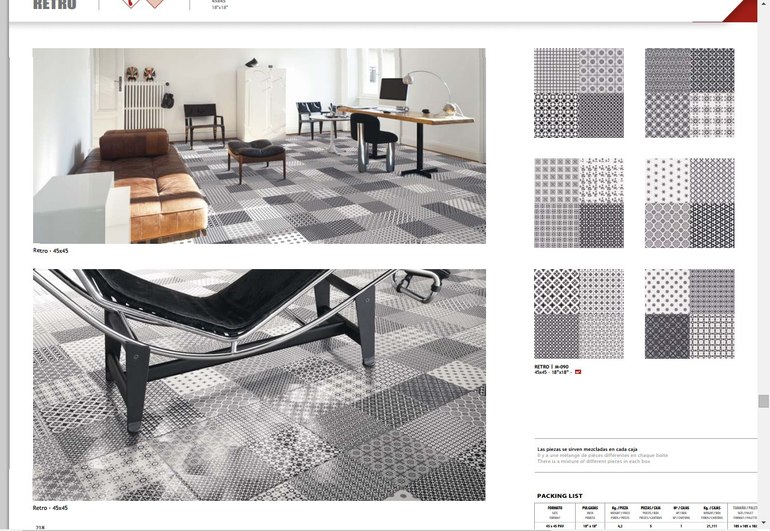
Task: Click the red corner fold at page top
Action: 741,11
